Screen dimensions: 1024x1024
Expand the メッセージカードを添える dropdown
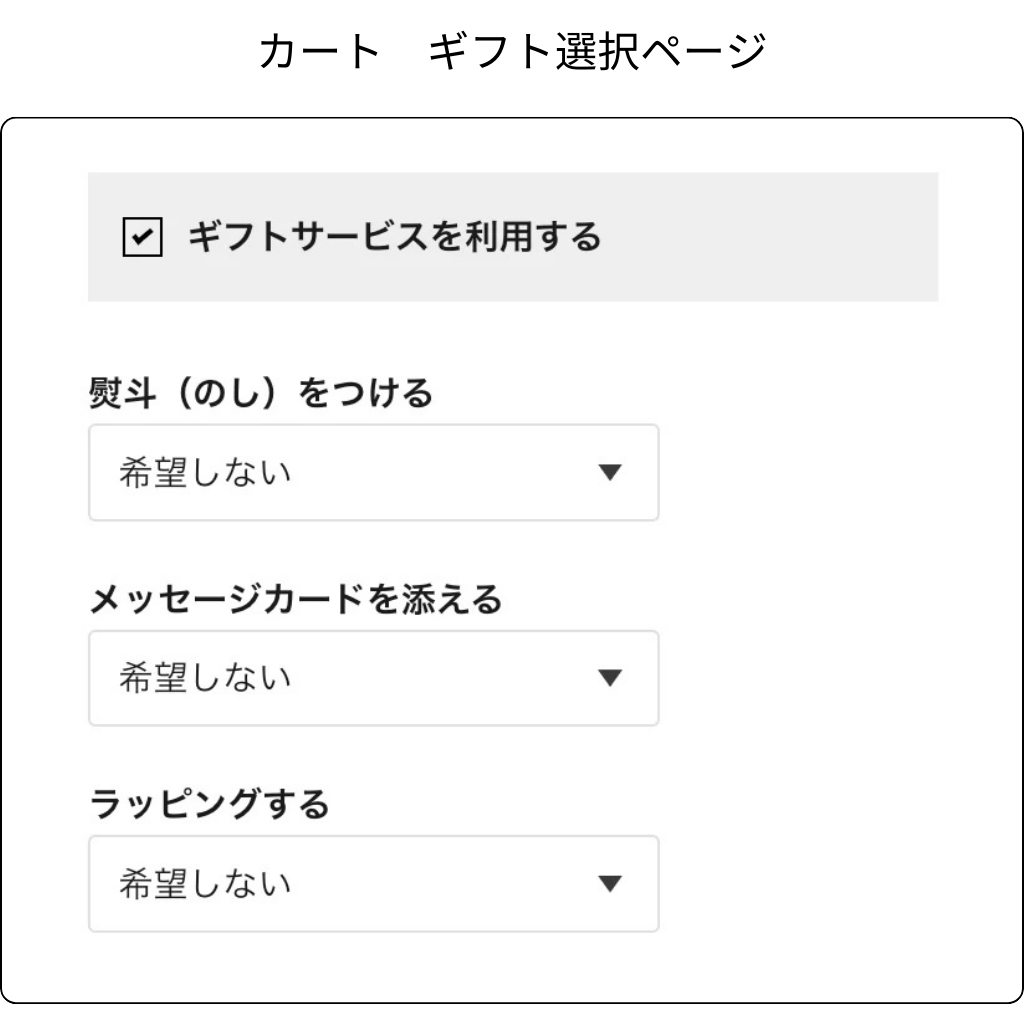click(373, 678)
